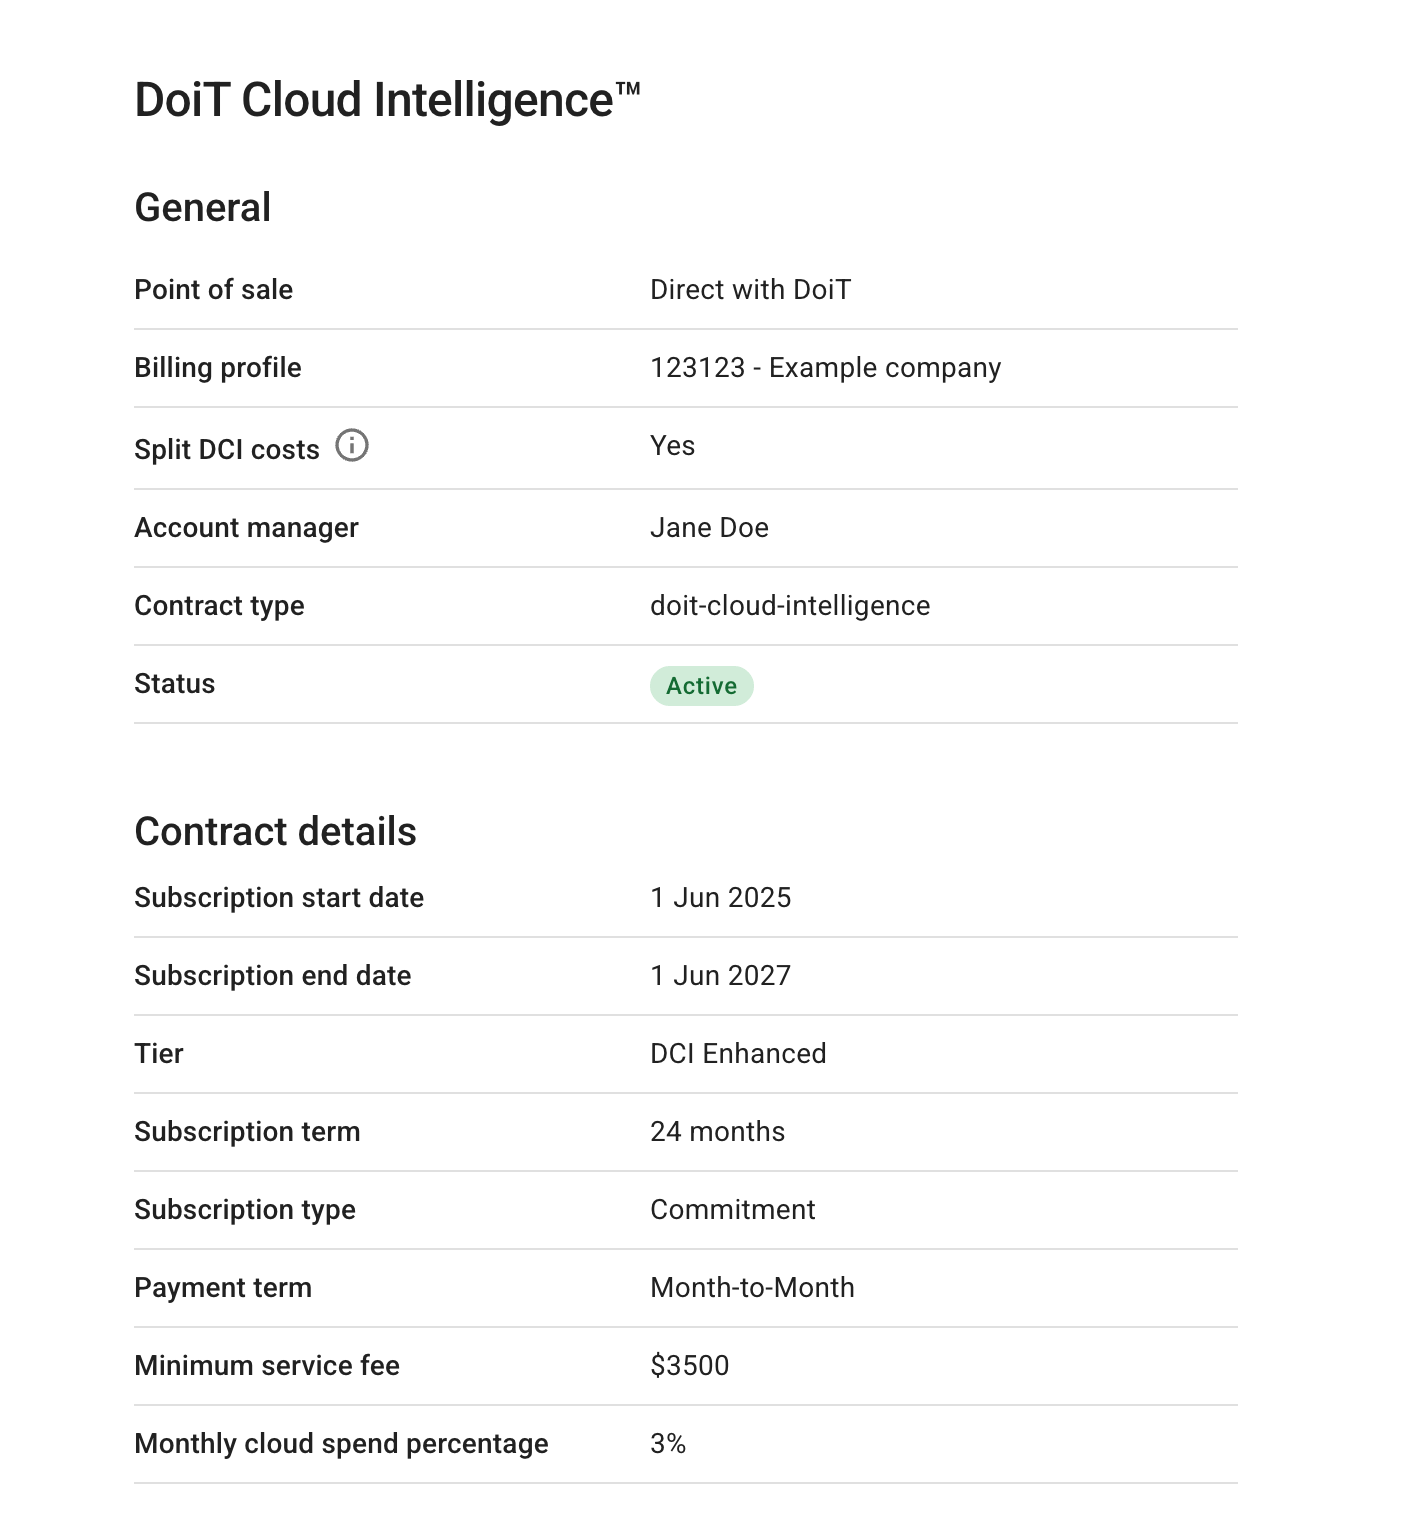The width and height of the screenshot is (1402, 1528).
Task: Select the Monthly cloud spend percentage 3% value
Action: click(x=668, y=1443)
